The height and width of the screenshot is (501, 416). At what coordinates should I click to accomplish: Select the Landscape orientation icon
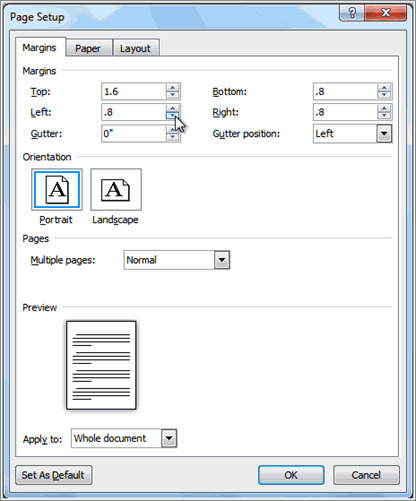116,190
